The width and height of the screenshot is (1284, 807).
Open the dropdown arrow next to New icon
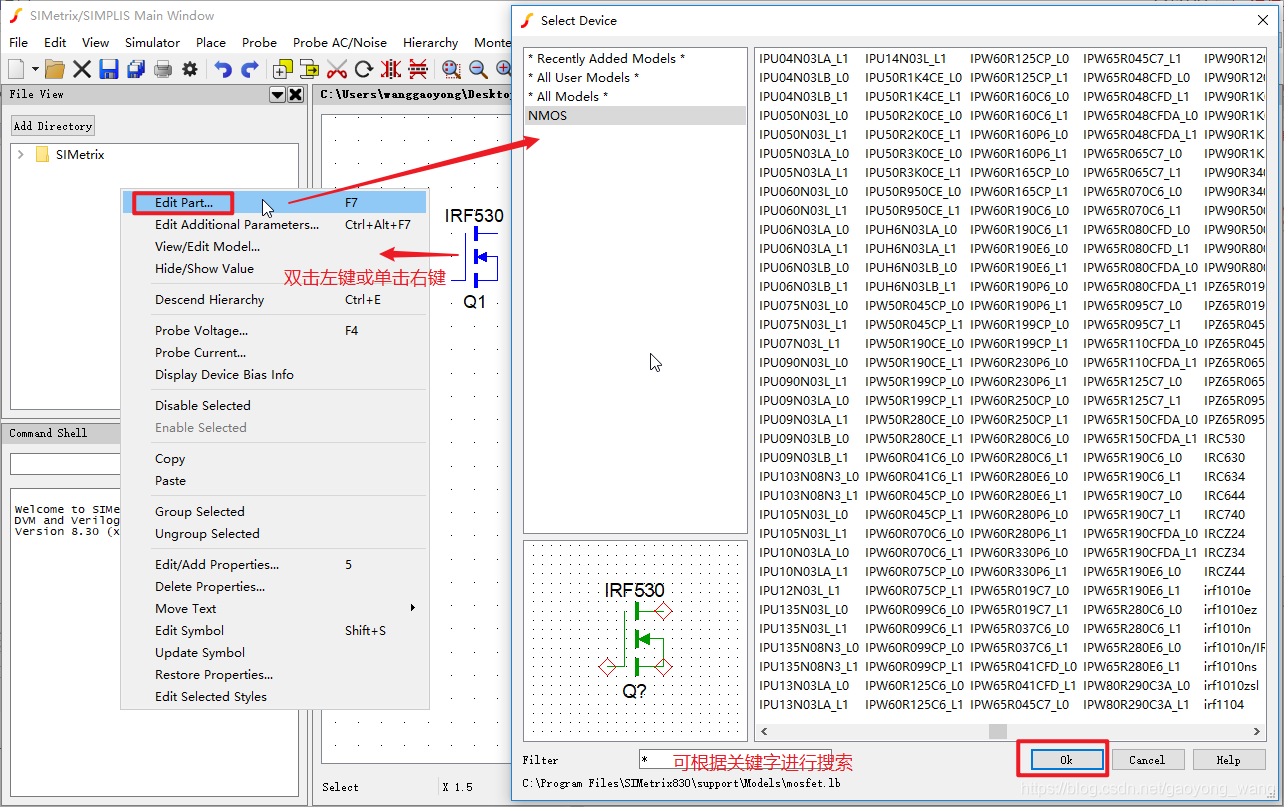(35, 69)
